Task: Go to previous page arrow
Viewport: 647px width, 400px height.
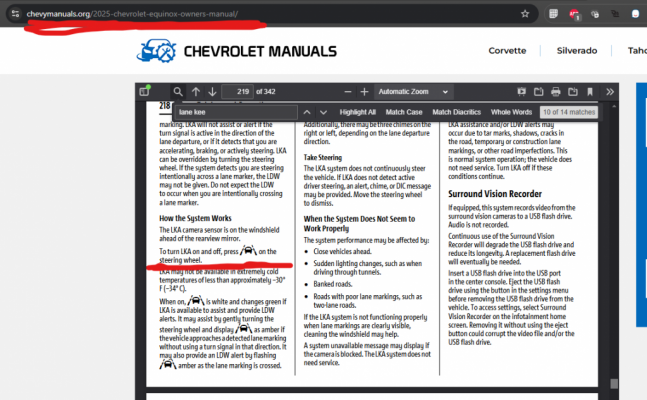Action: click(x=196, y=92)
